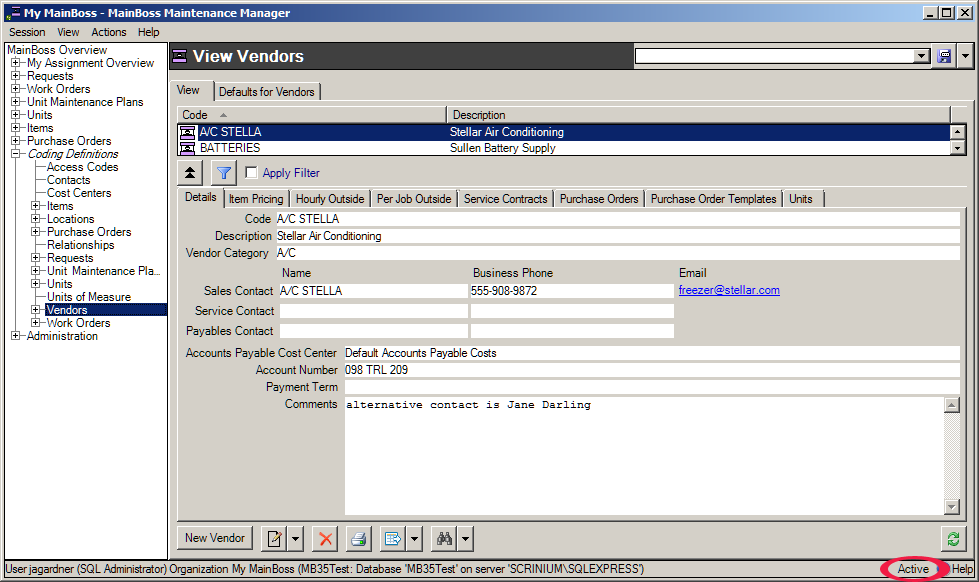The width and height of the screenshot is (979, 582).
Task: Click Stellar Air Conditioning description cell
Action: pyautogui.click(x=506, y=132)
